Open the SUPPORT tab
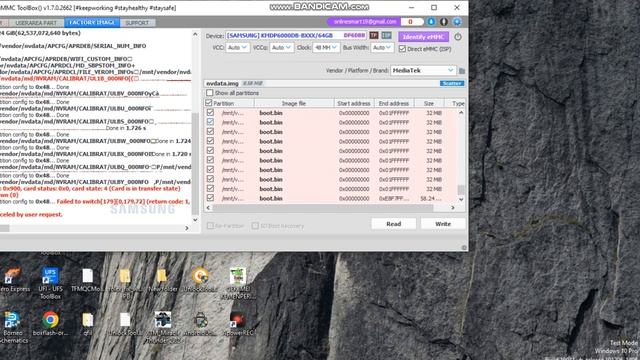Viewport: 640px width, 360px height. [137, 23]
